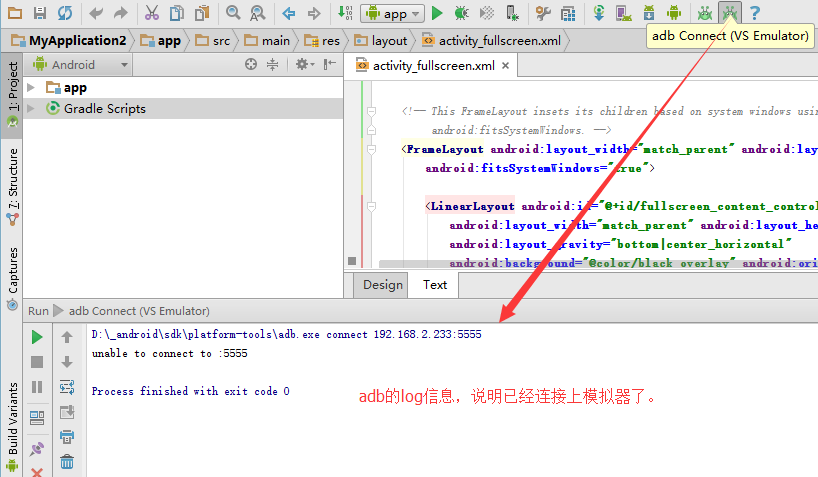Select Gradle Scripts in the project tree
The height and width of the screenshot is (477, 818).
pyautogui.click(x=95, y=109)
